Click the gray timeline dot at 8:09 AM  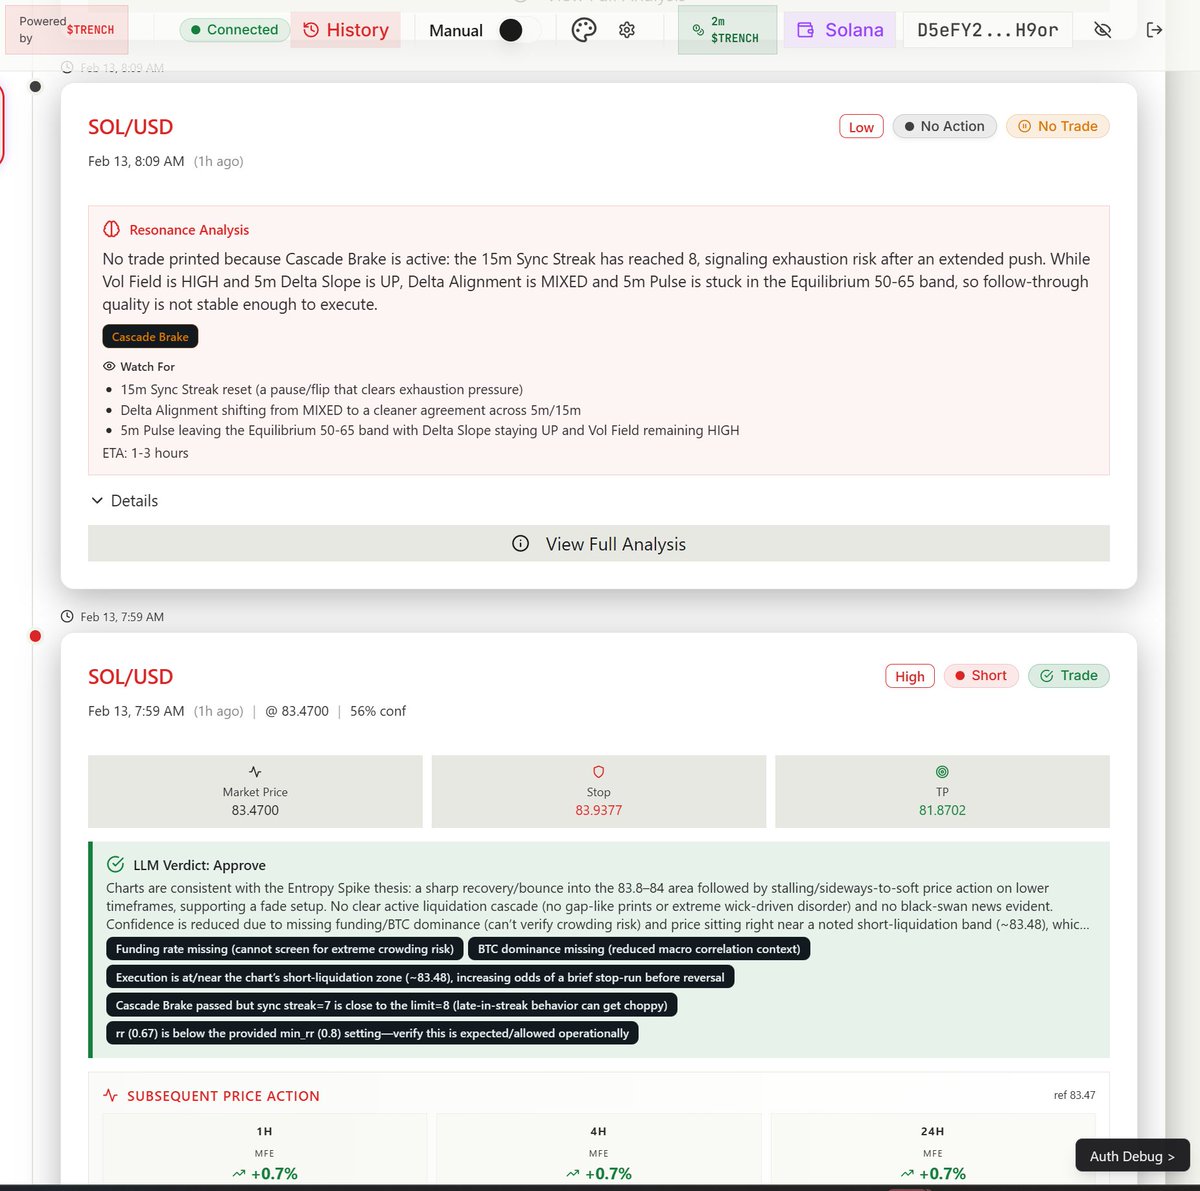[x=35, y=87]
